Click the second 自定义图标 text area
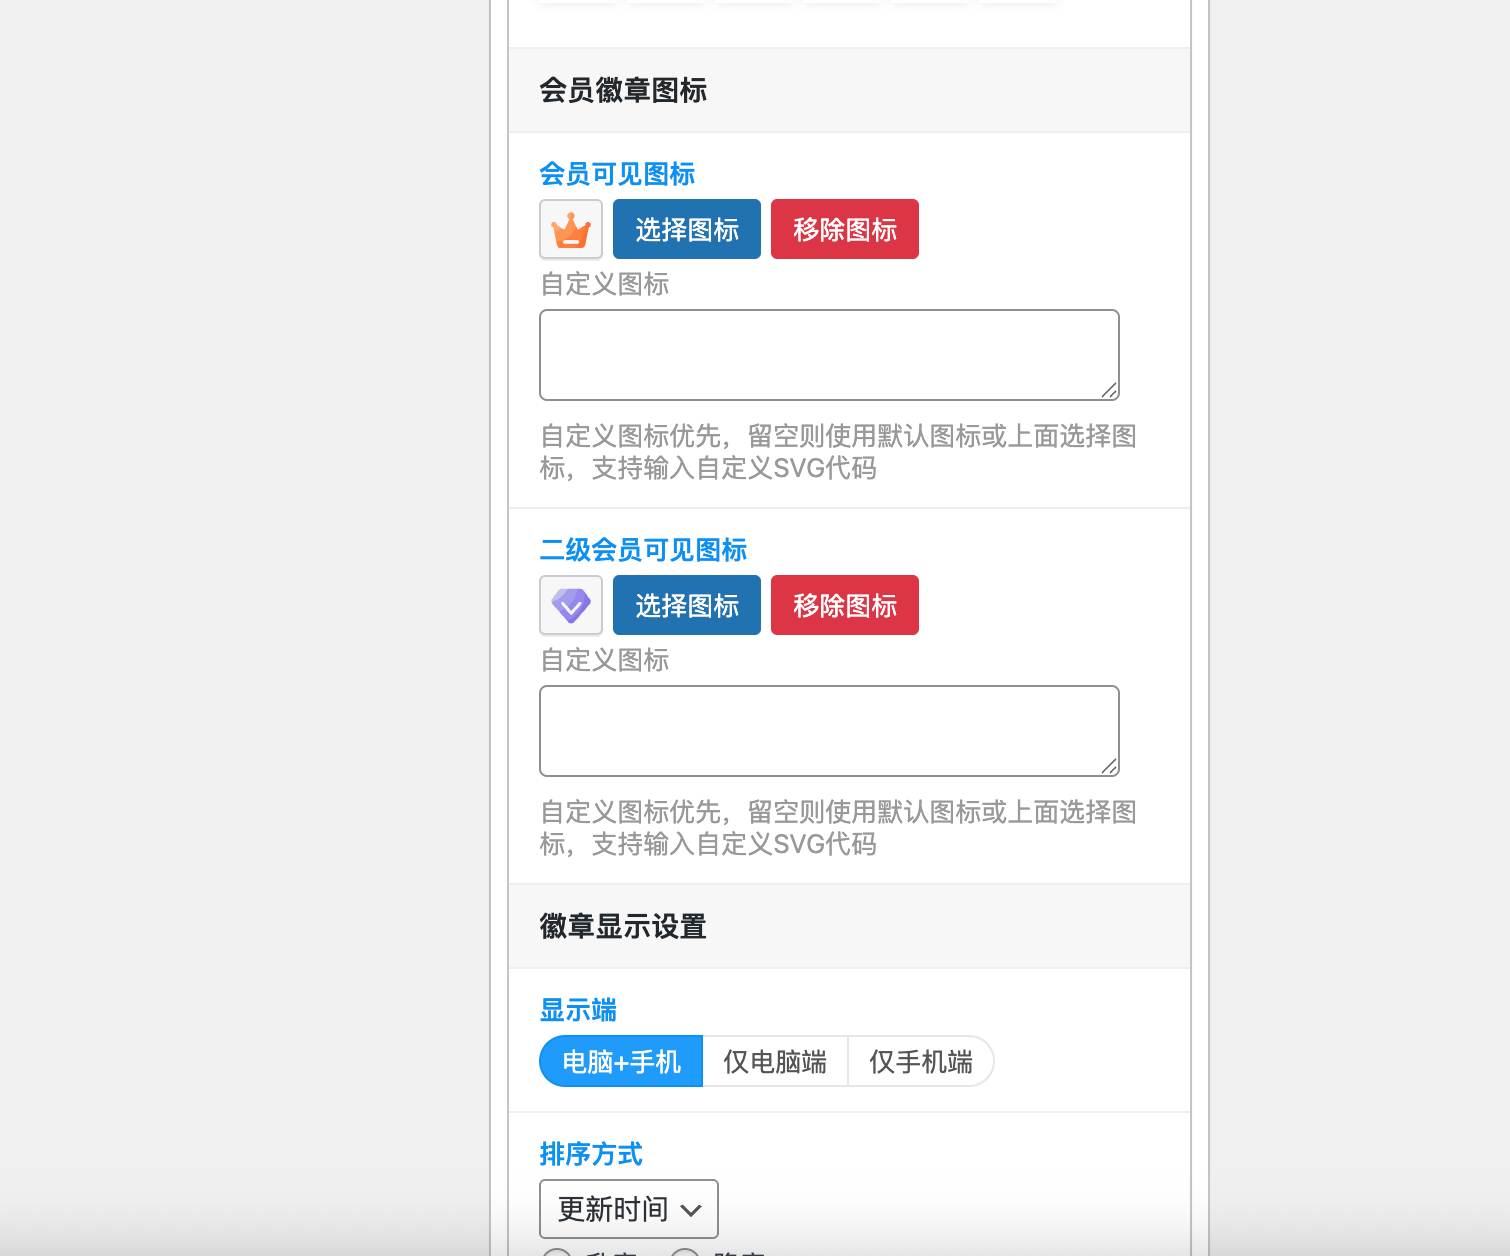 click(x=828, y=730)
